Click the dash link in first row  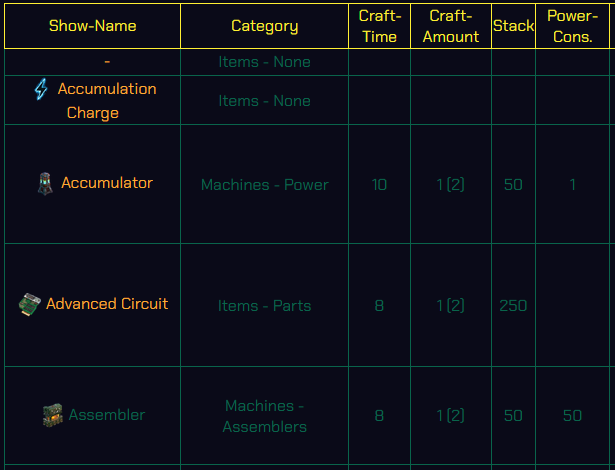point(107,62)
